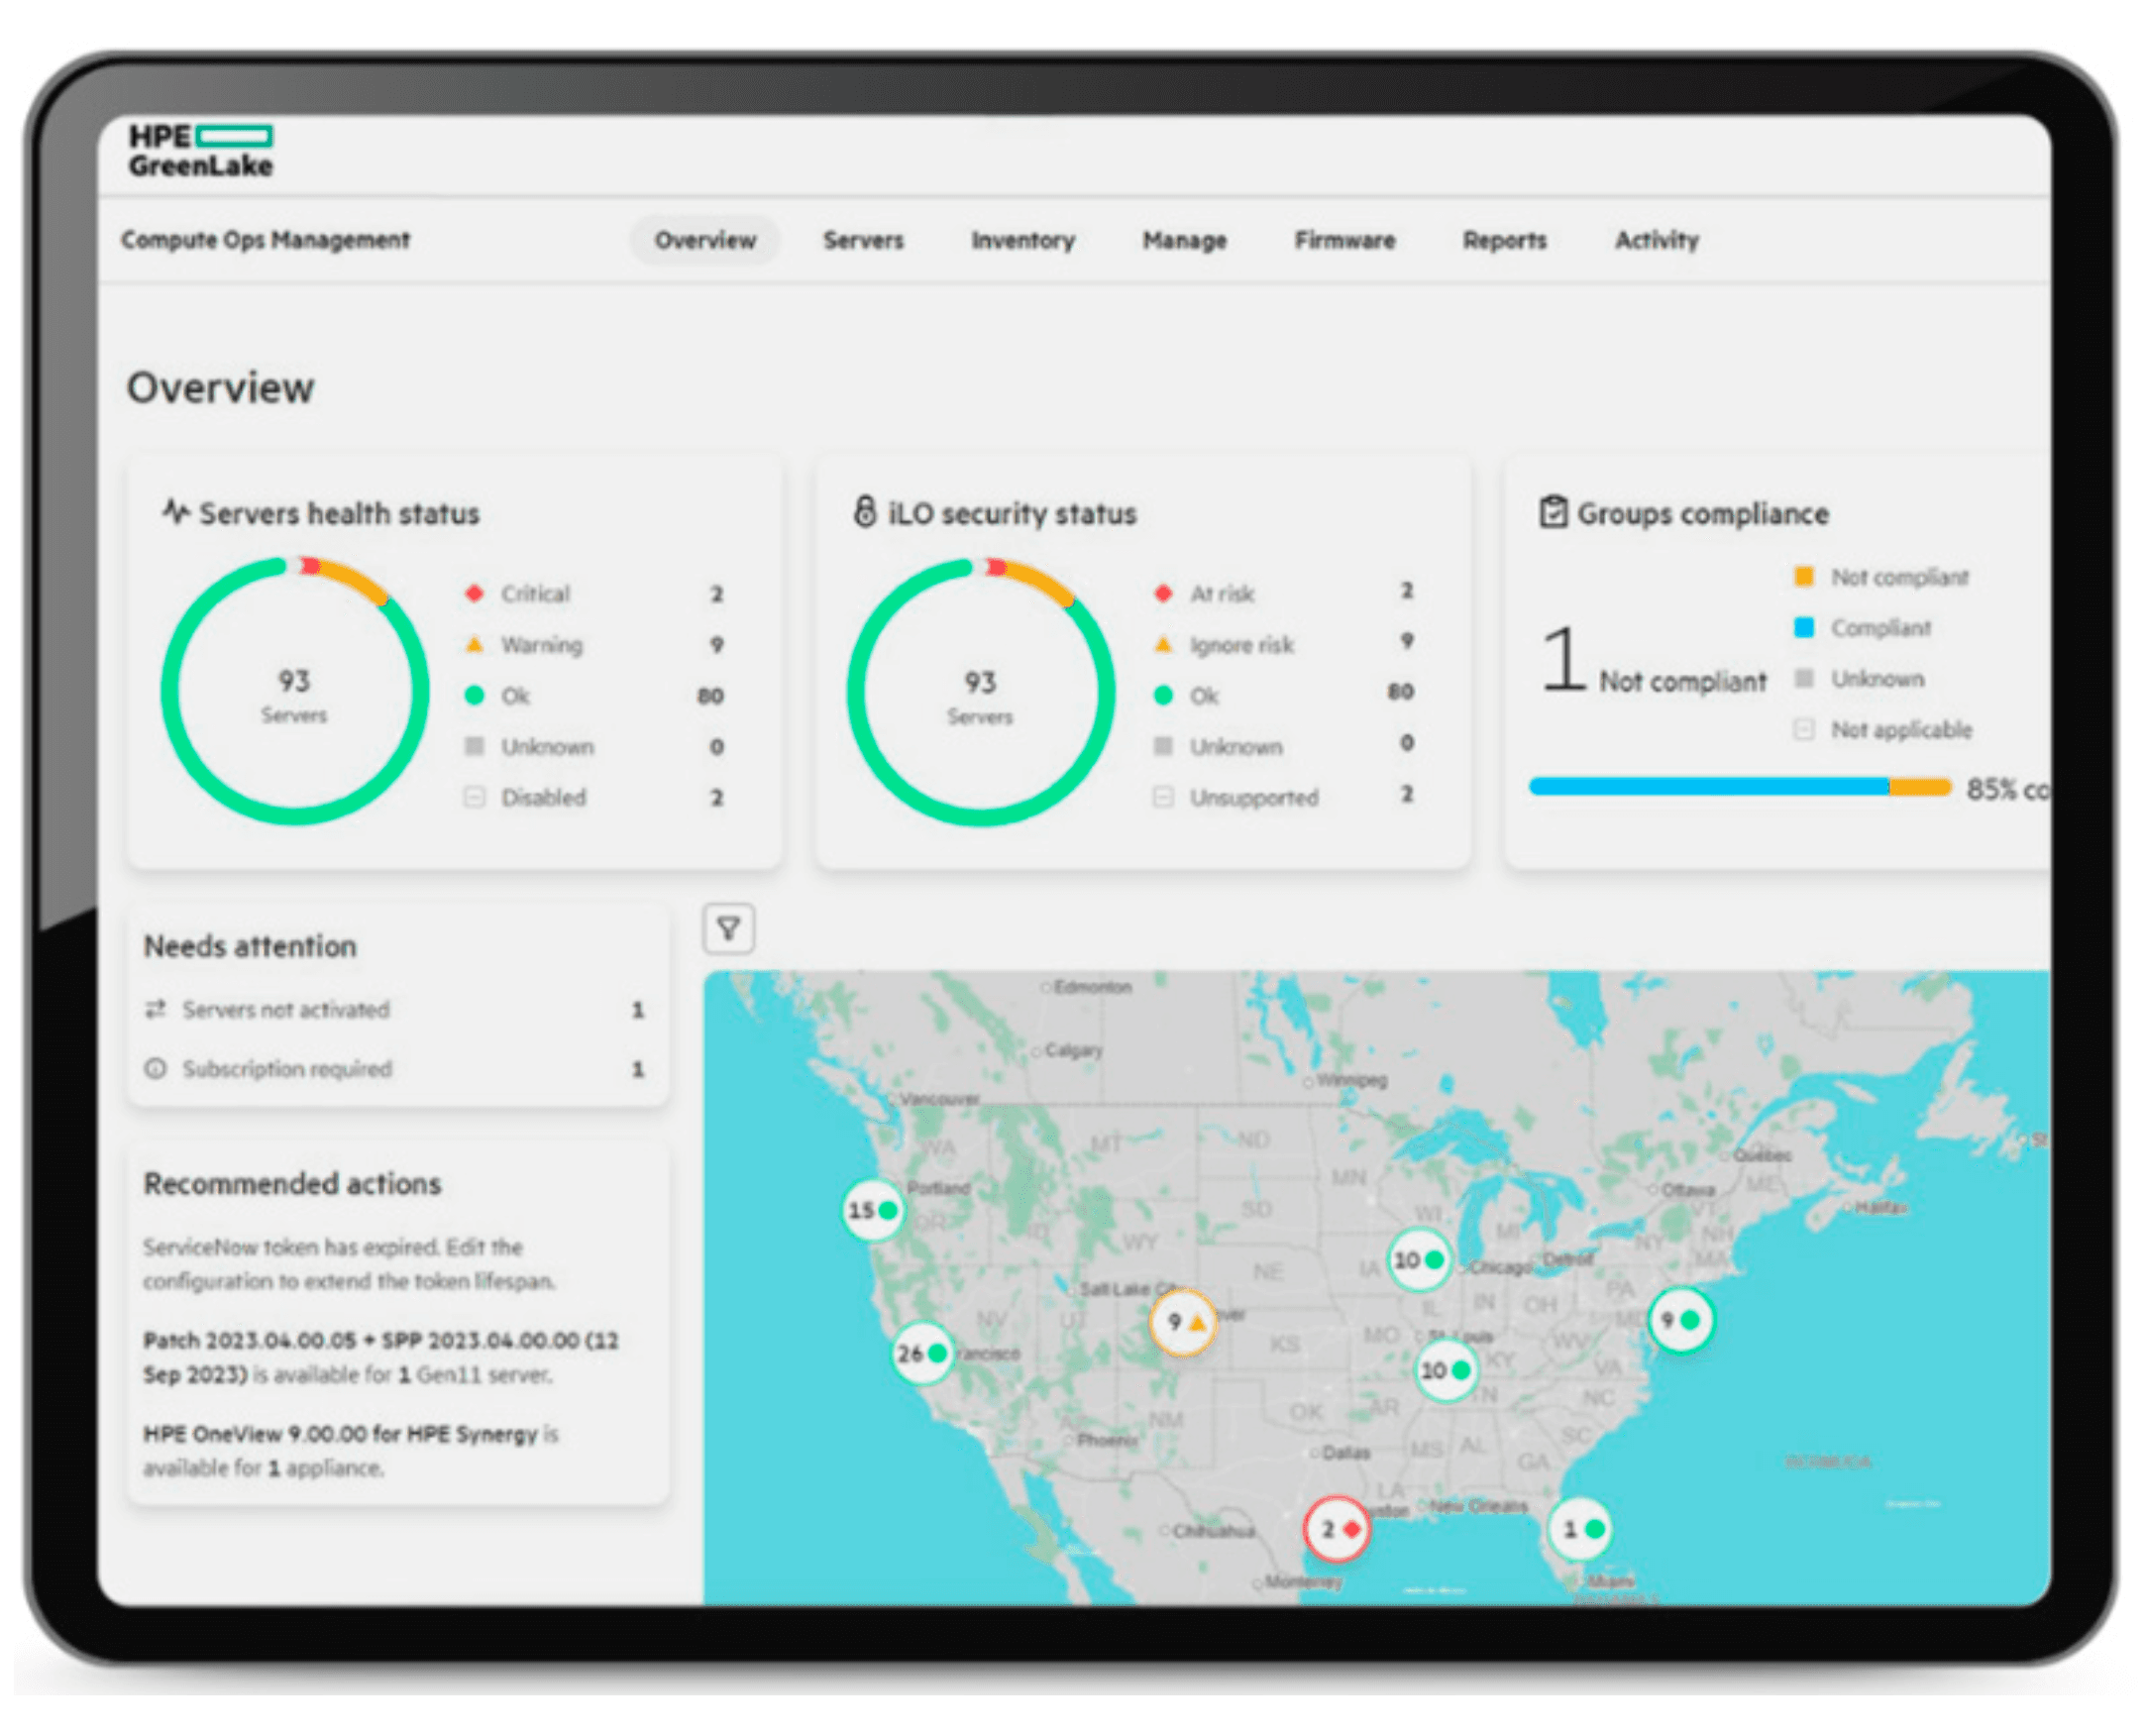Open the map filter button
This screenshot has height=1736, width=2146.
[728, 929]
